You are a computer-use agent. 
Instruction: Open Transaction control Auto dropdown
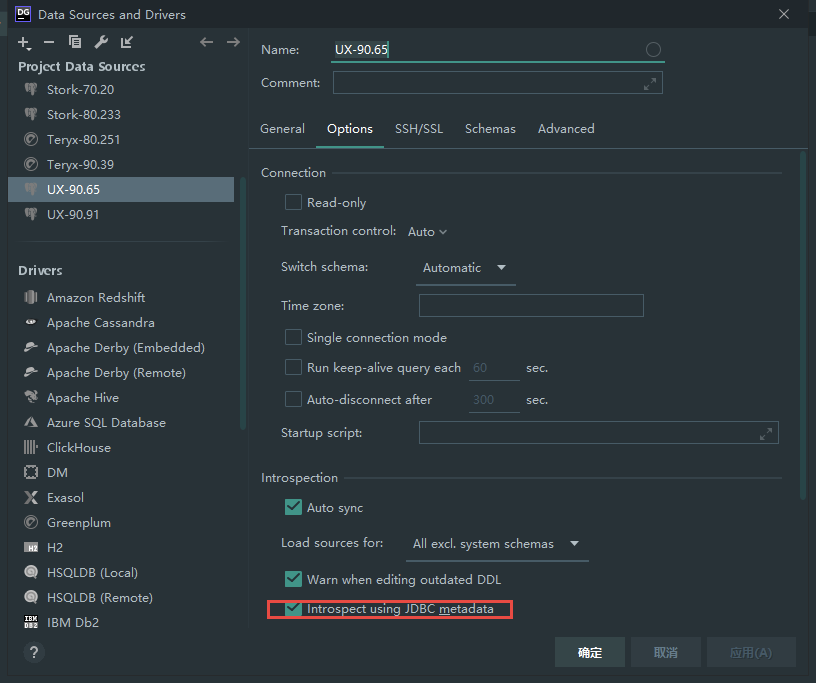coord(427,232)
